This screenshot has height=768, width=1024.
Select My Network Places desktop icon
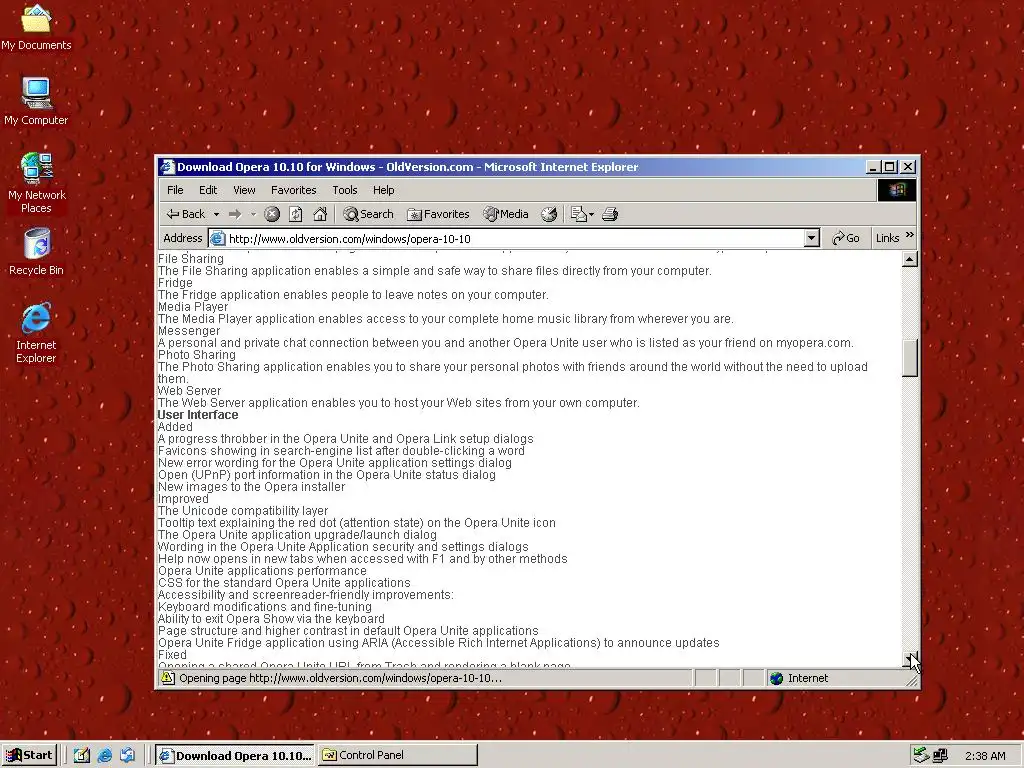pos(36,183)
